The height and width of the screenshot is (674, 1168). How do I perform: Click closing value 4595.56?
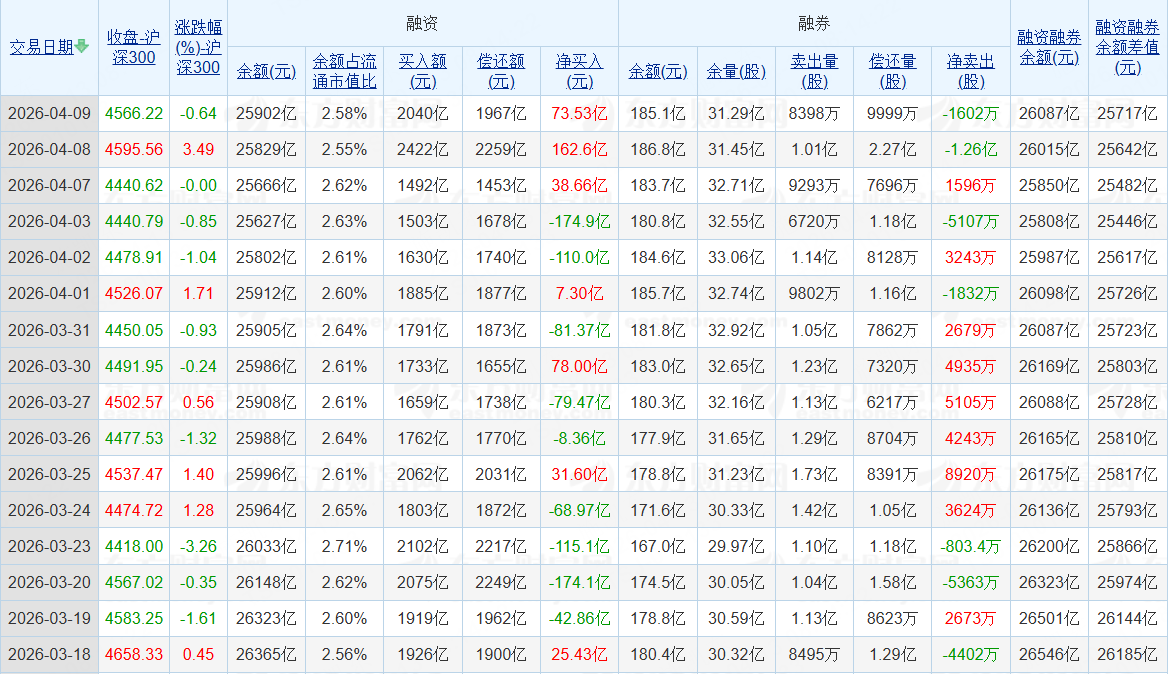click(x=134, y=150)
